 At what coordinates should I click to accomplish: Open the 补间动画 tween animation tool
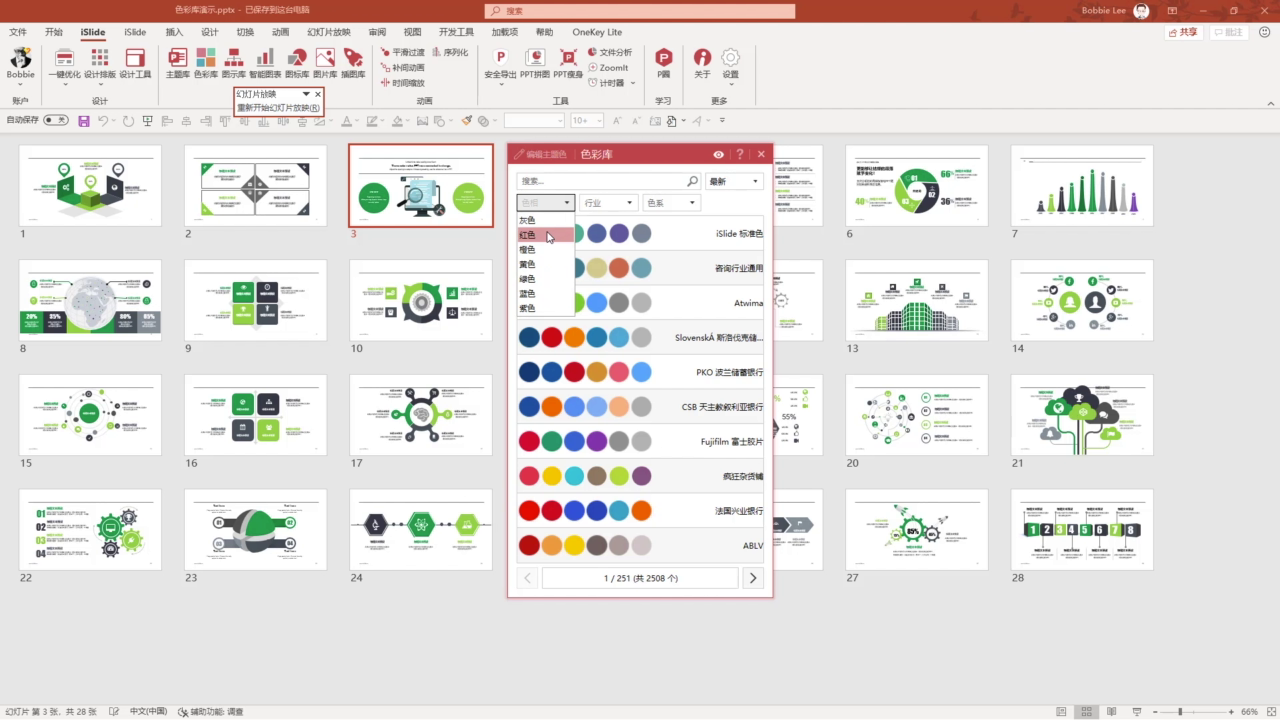(402, 68)
